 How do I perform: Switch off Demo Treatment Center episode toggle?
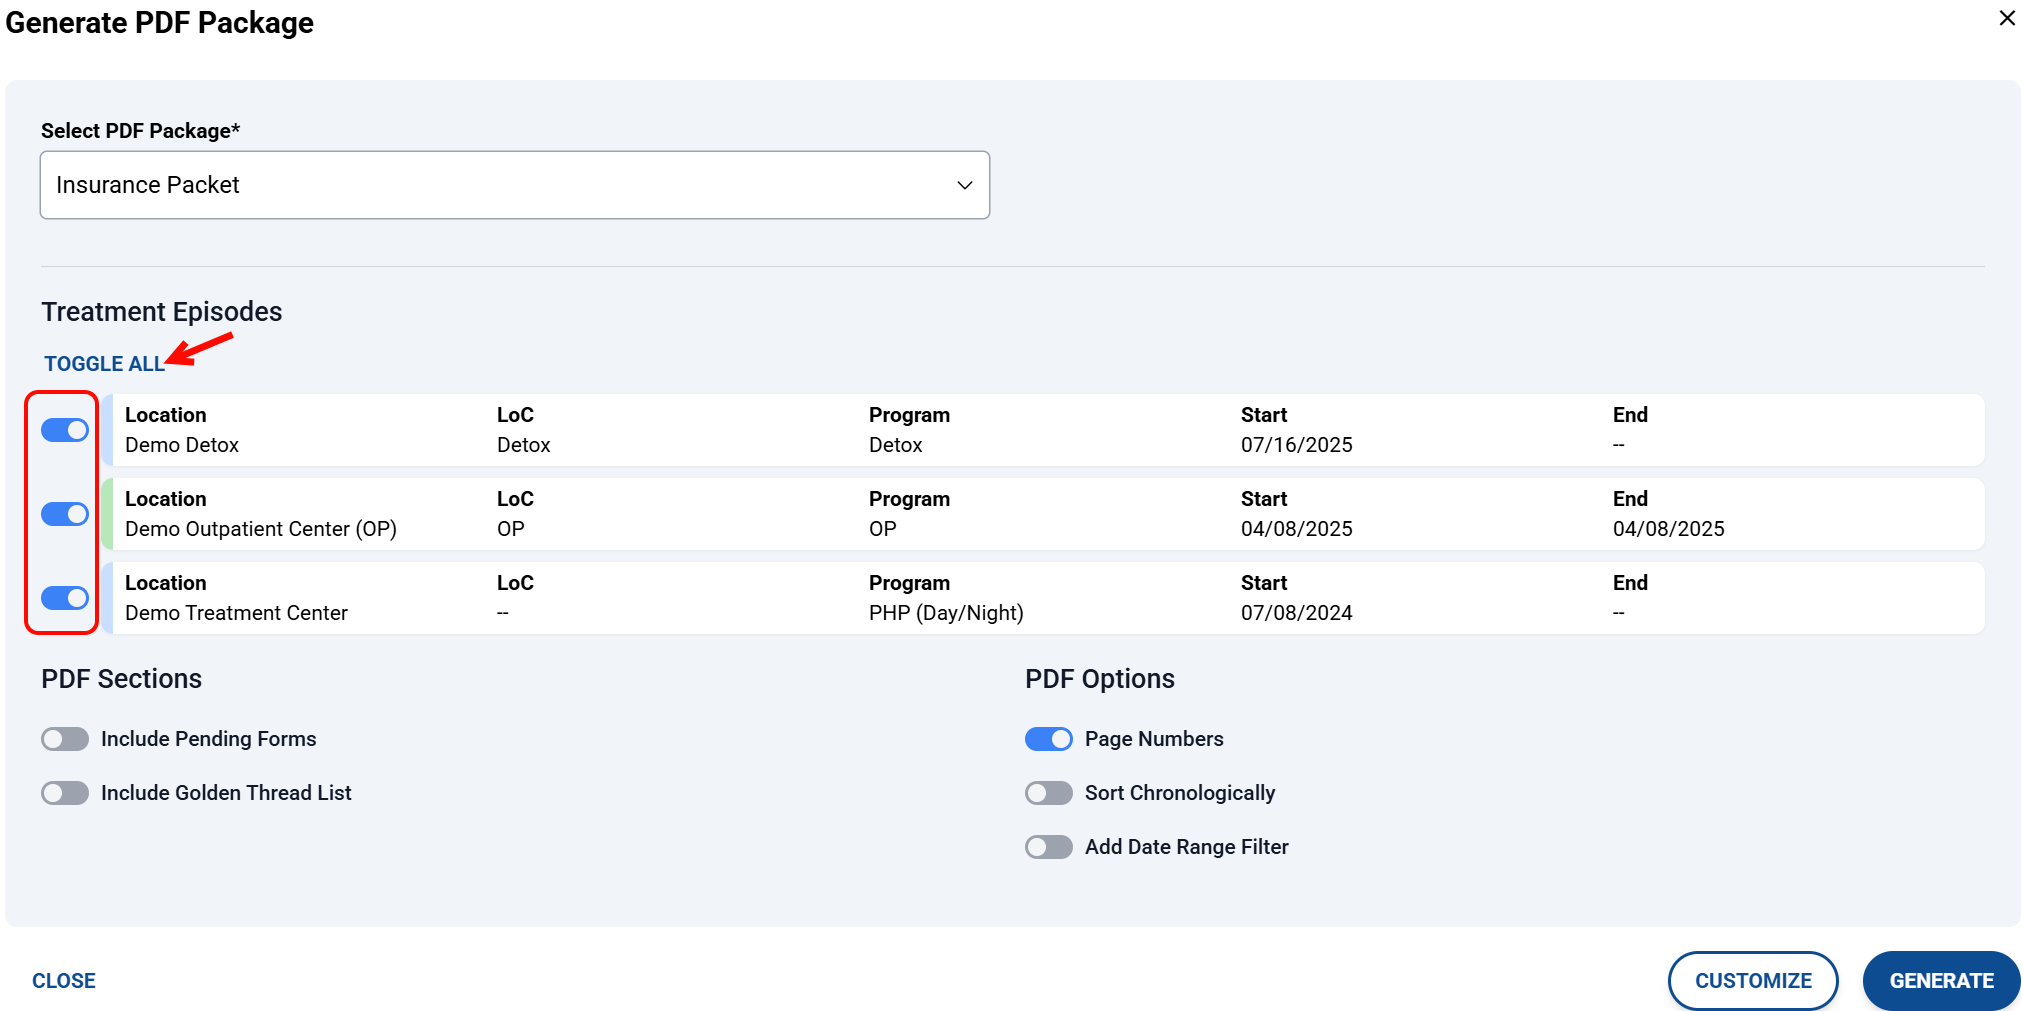[65, 598]
